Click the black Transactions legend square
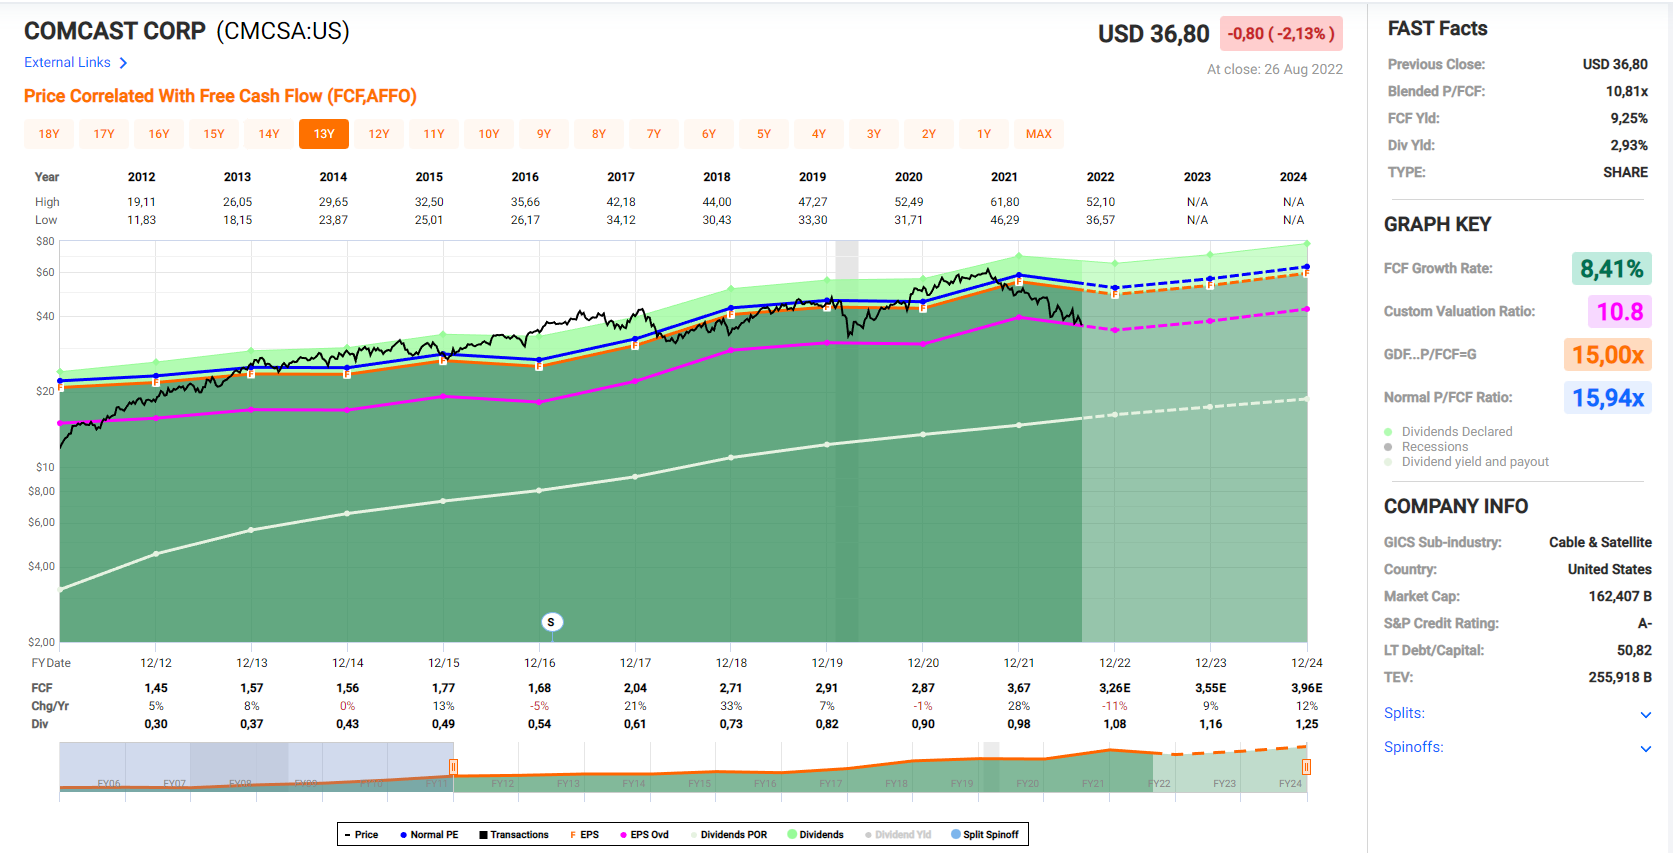1673x853 pixels. (x=484, y=835)
